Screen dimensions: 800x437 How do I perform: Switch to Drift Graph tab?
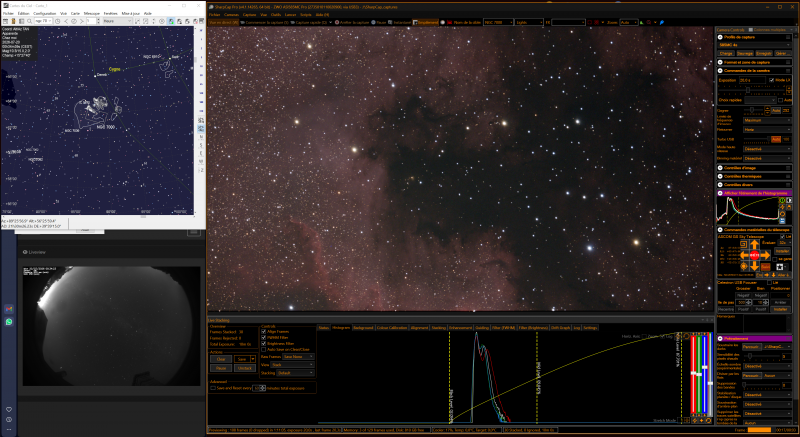click(561, 328)
